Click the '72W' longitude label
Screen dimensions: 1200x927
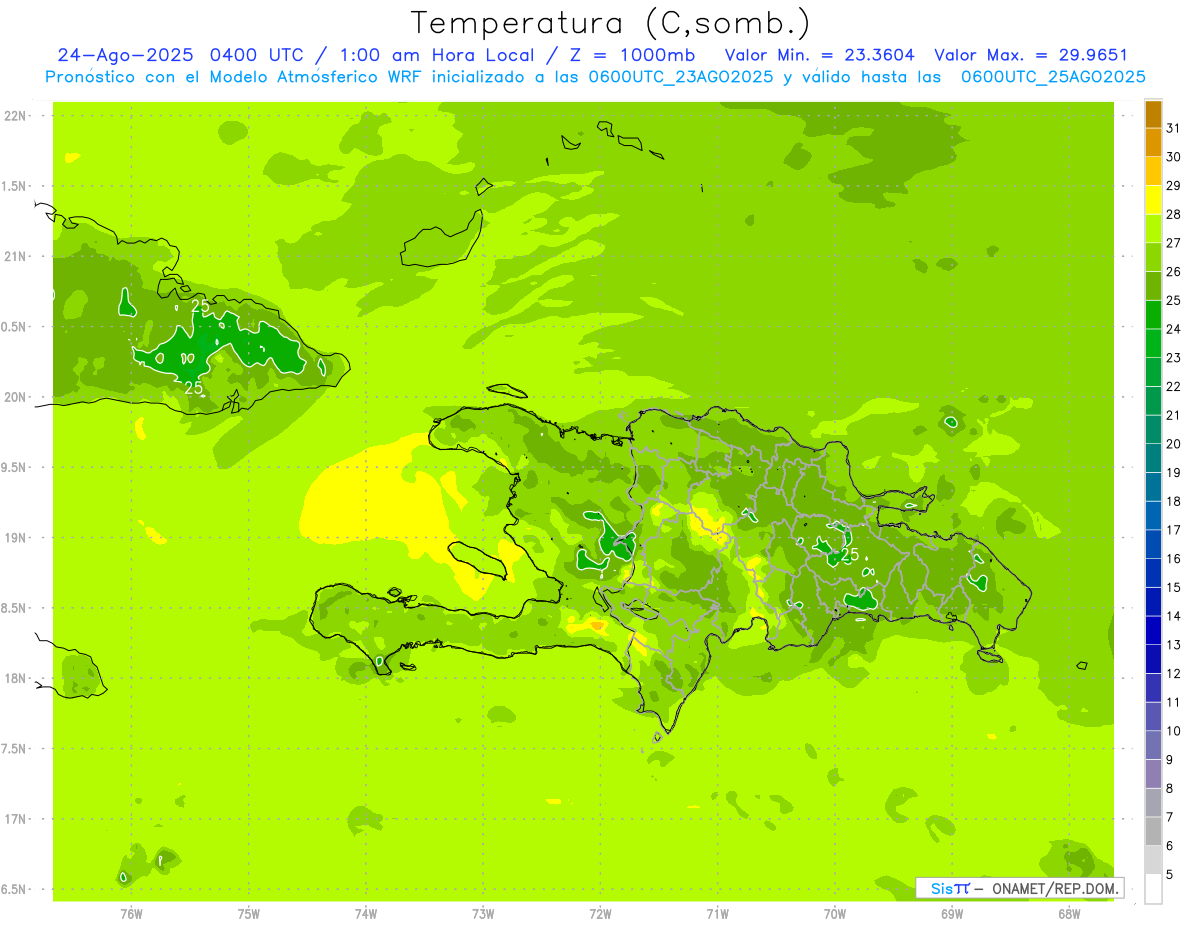(600, 913)
